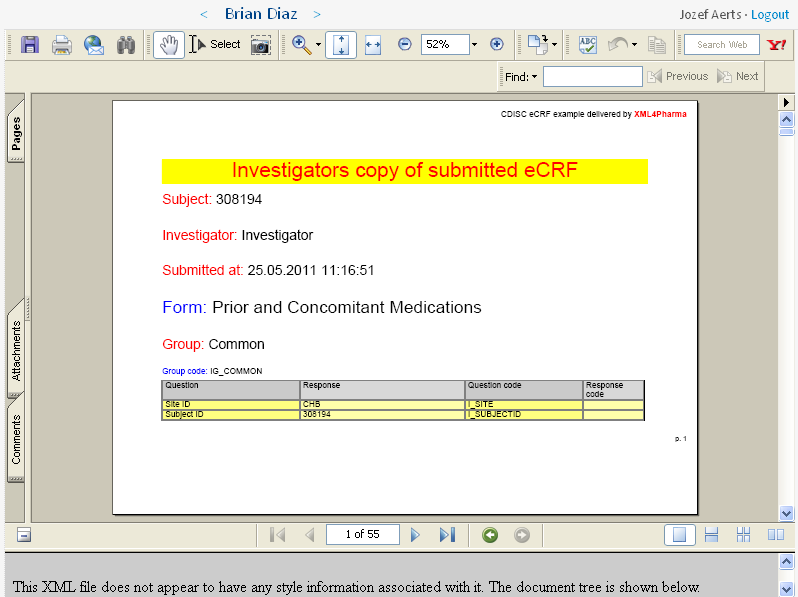798x597 pixels.
Task: Click the binoculars Search icon
Action: pos(126,45)
